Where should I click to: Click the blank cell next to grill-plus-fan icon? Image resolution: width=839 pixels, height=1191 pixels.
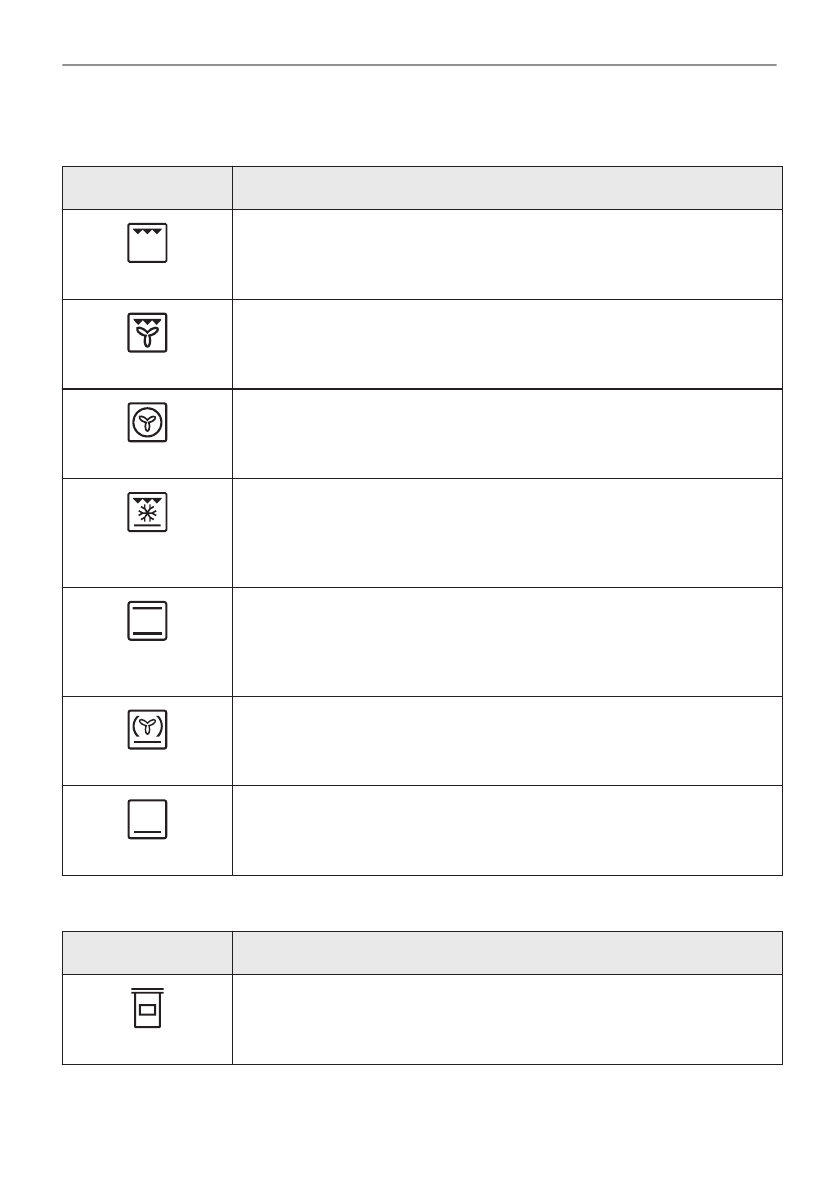507,344
